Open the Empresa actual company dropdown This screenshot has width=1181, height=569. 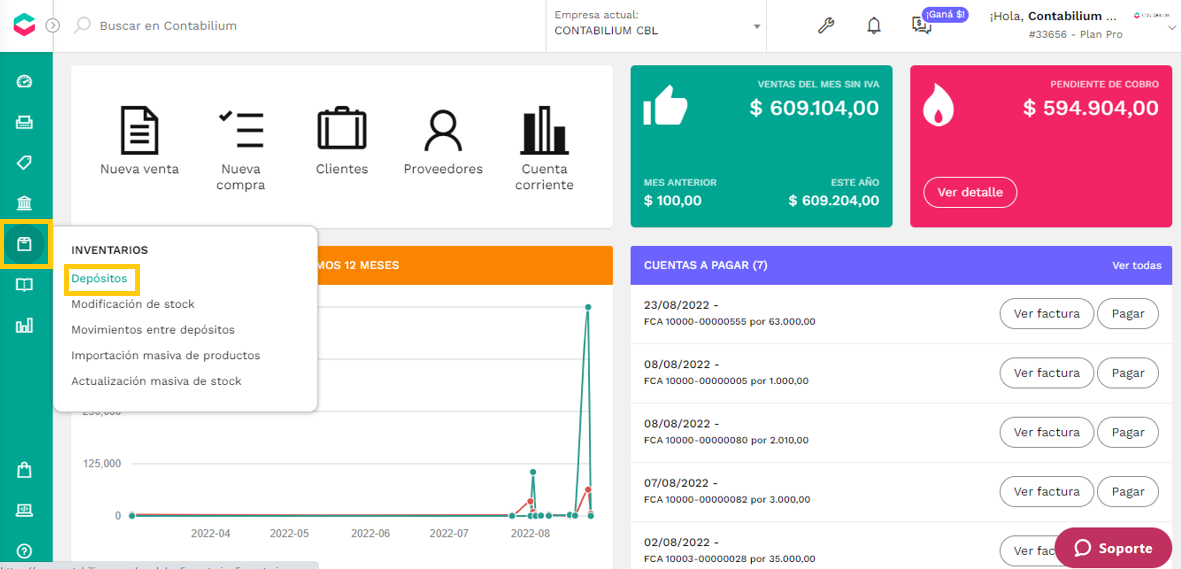tap(657, 25)
